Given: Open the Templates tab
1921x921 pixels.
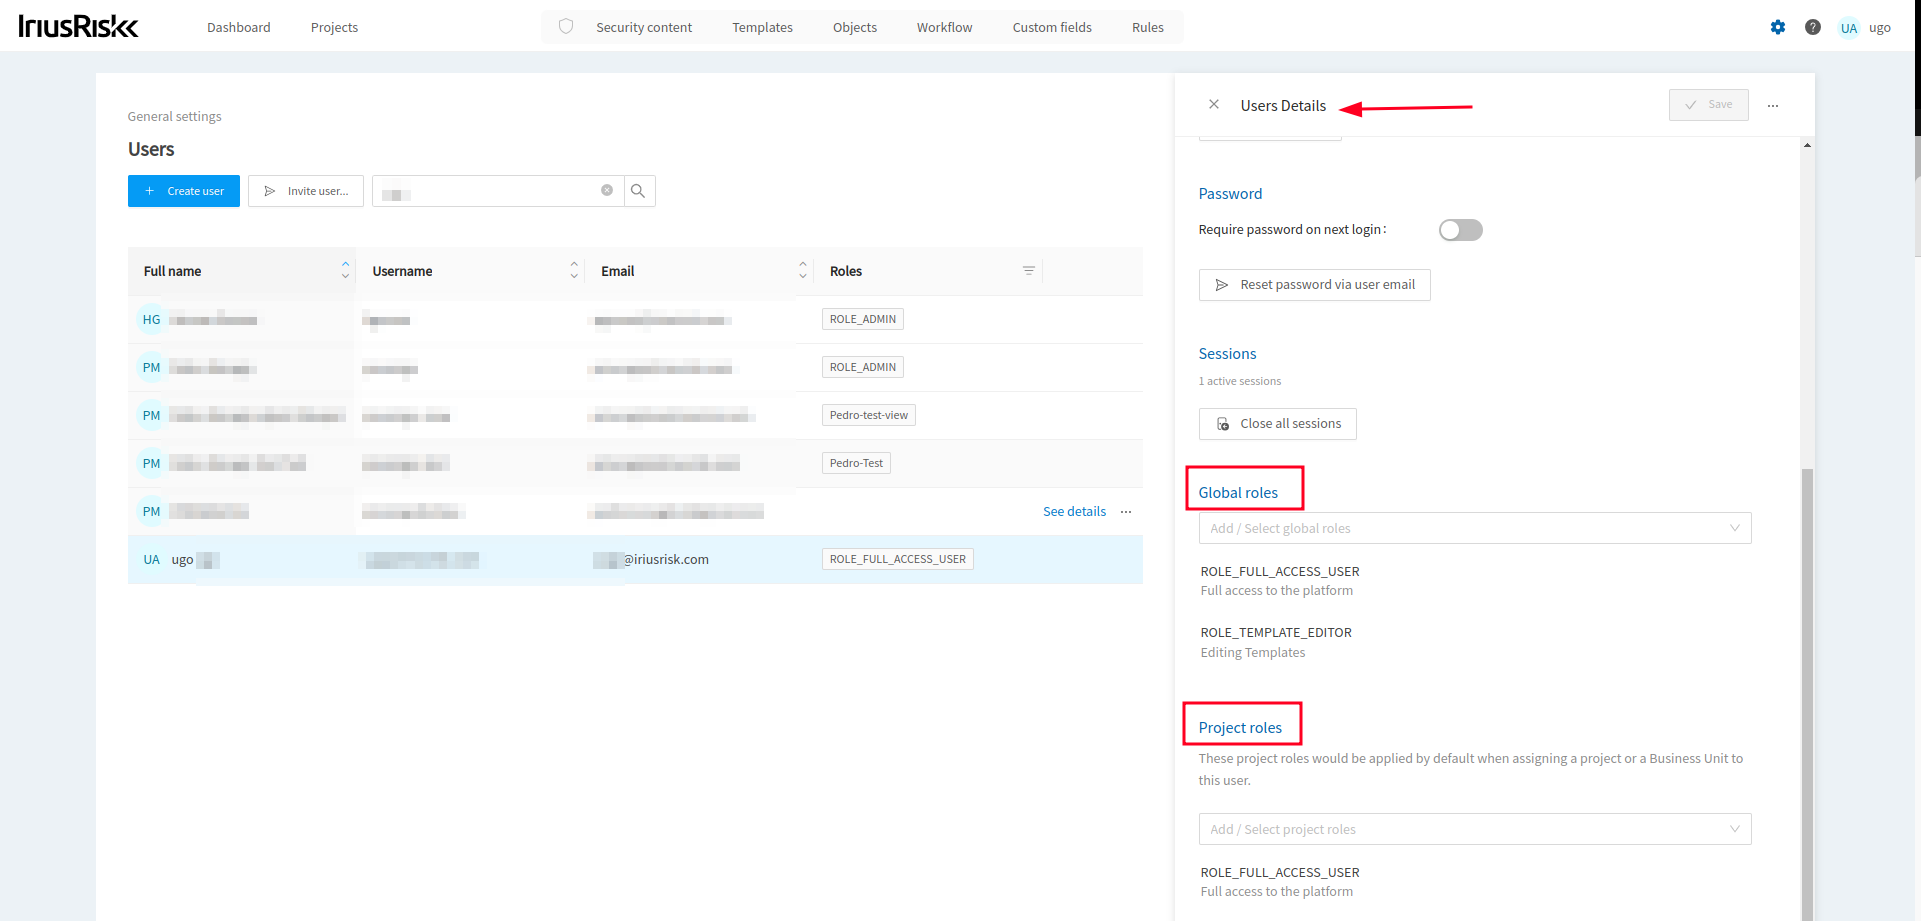Looking at the screenshot, I should click(762, 27).
